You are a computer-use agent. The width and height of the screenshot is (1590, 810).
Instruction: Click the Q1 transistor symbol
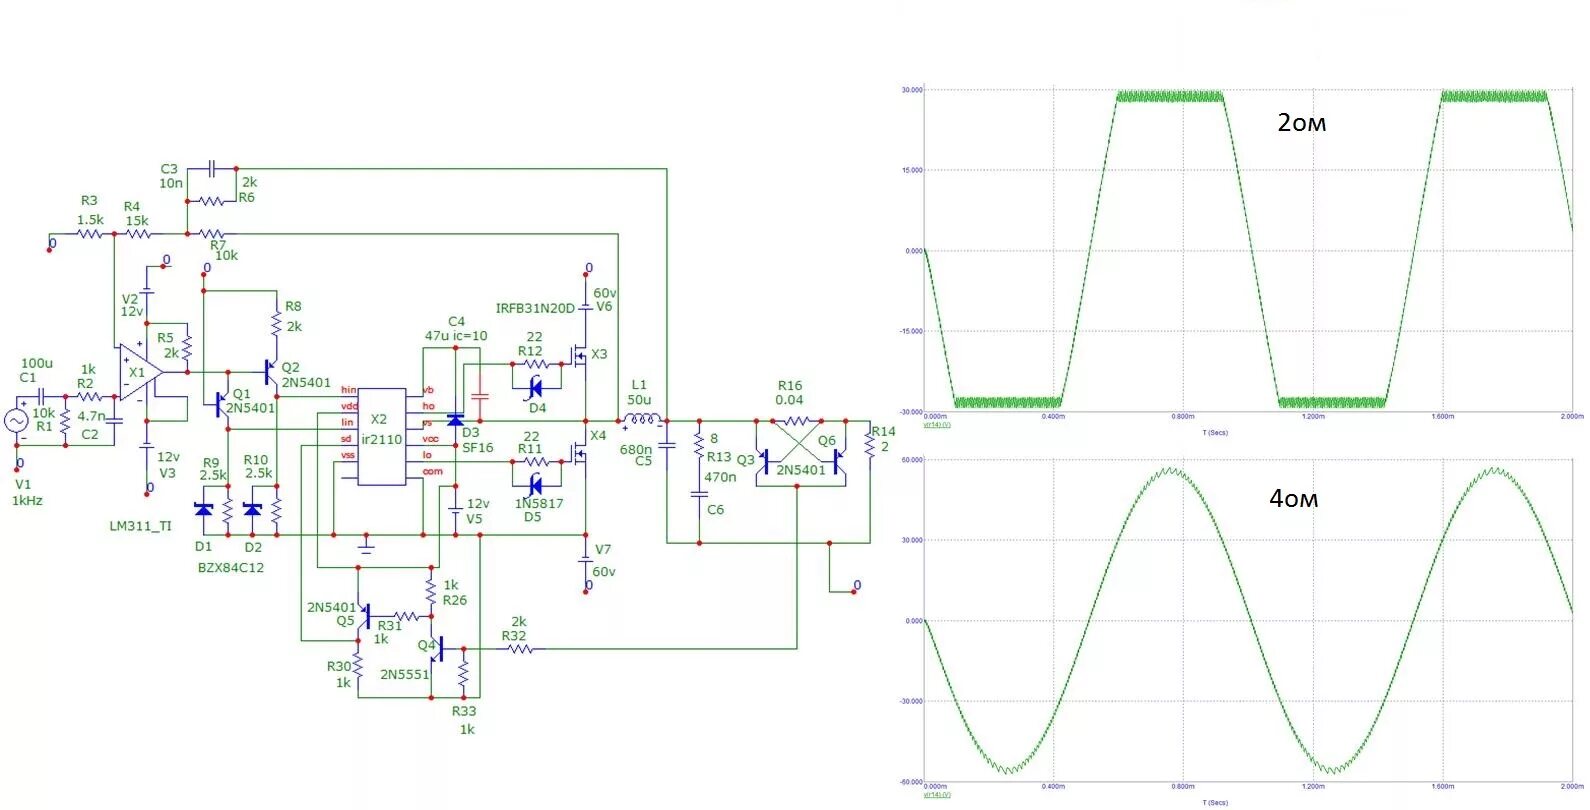222,404
